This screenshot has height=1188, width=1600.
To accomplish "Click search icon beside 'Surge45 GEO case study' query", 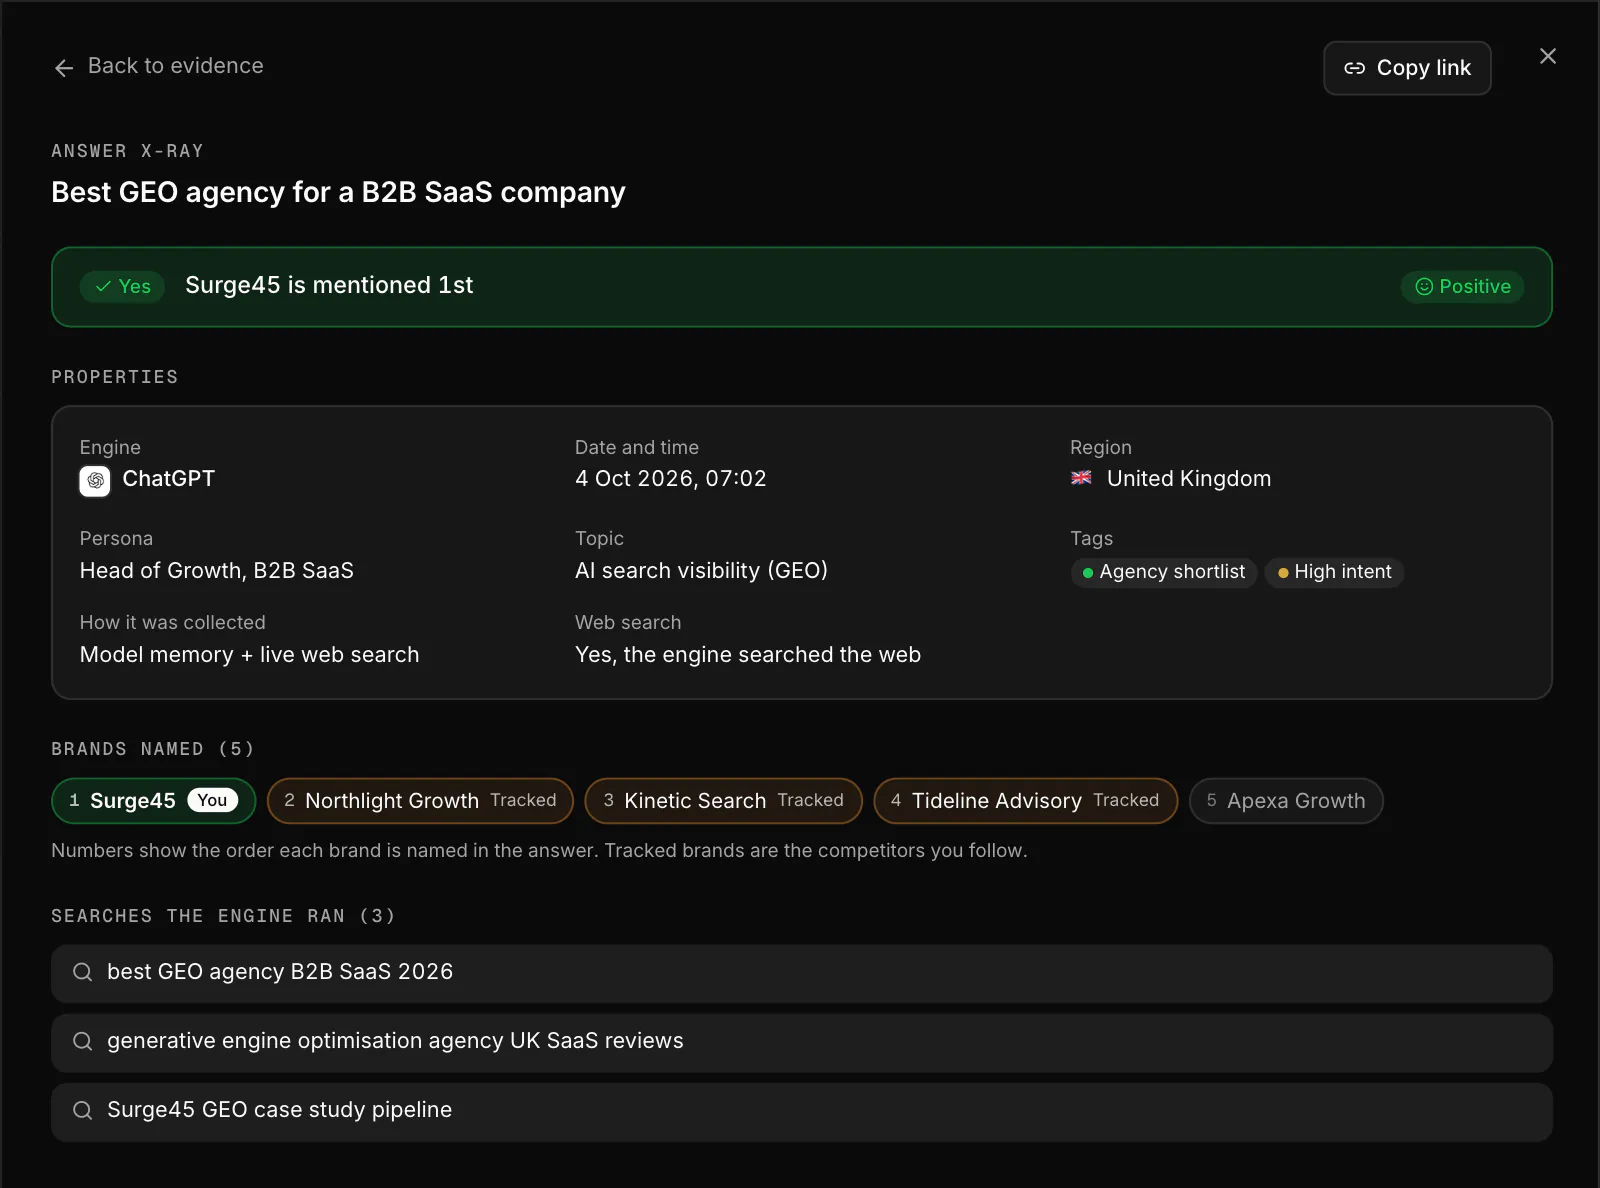I will 83,1110.
